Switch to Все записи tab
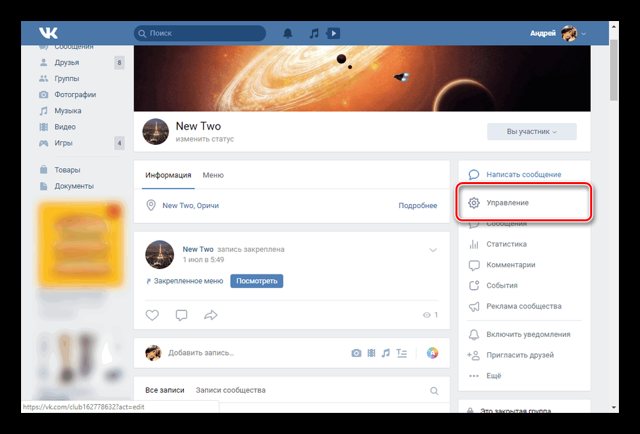Screen dimensions: 640x434 point(165,390)
